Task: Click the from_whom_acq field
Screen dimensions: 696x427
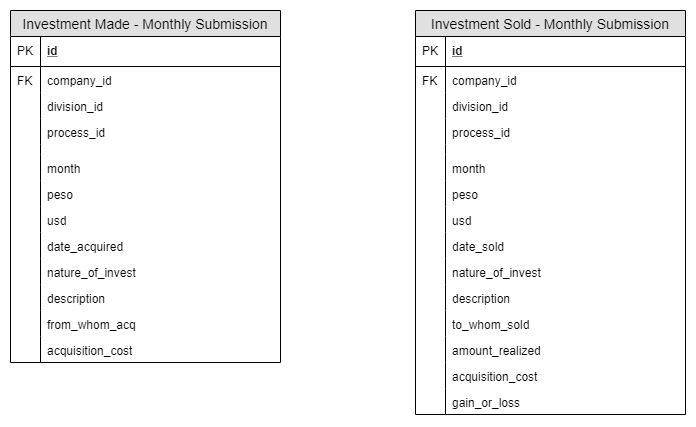Action: [x=91, y=325]
